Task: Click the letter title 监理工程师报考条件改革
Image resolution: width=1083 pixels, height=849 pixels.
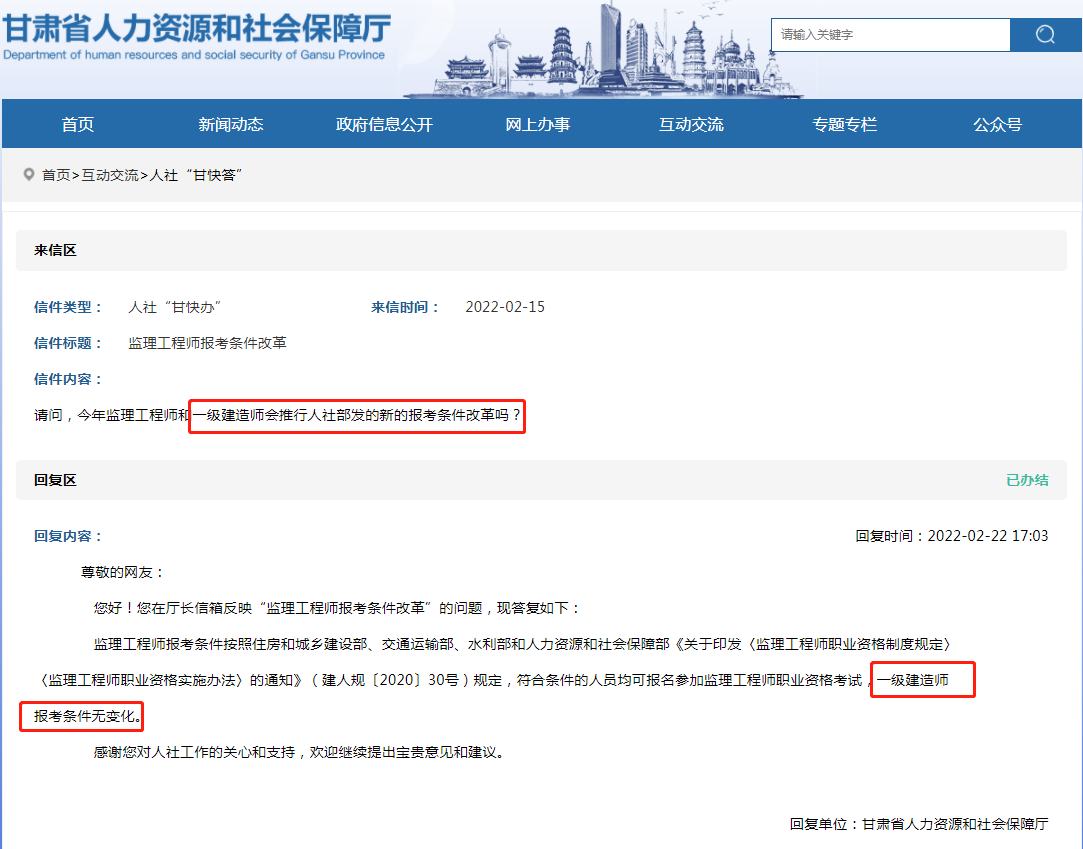Action: (207, 343)
